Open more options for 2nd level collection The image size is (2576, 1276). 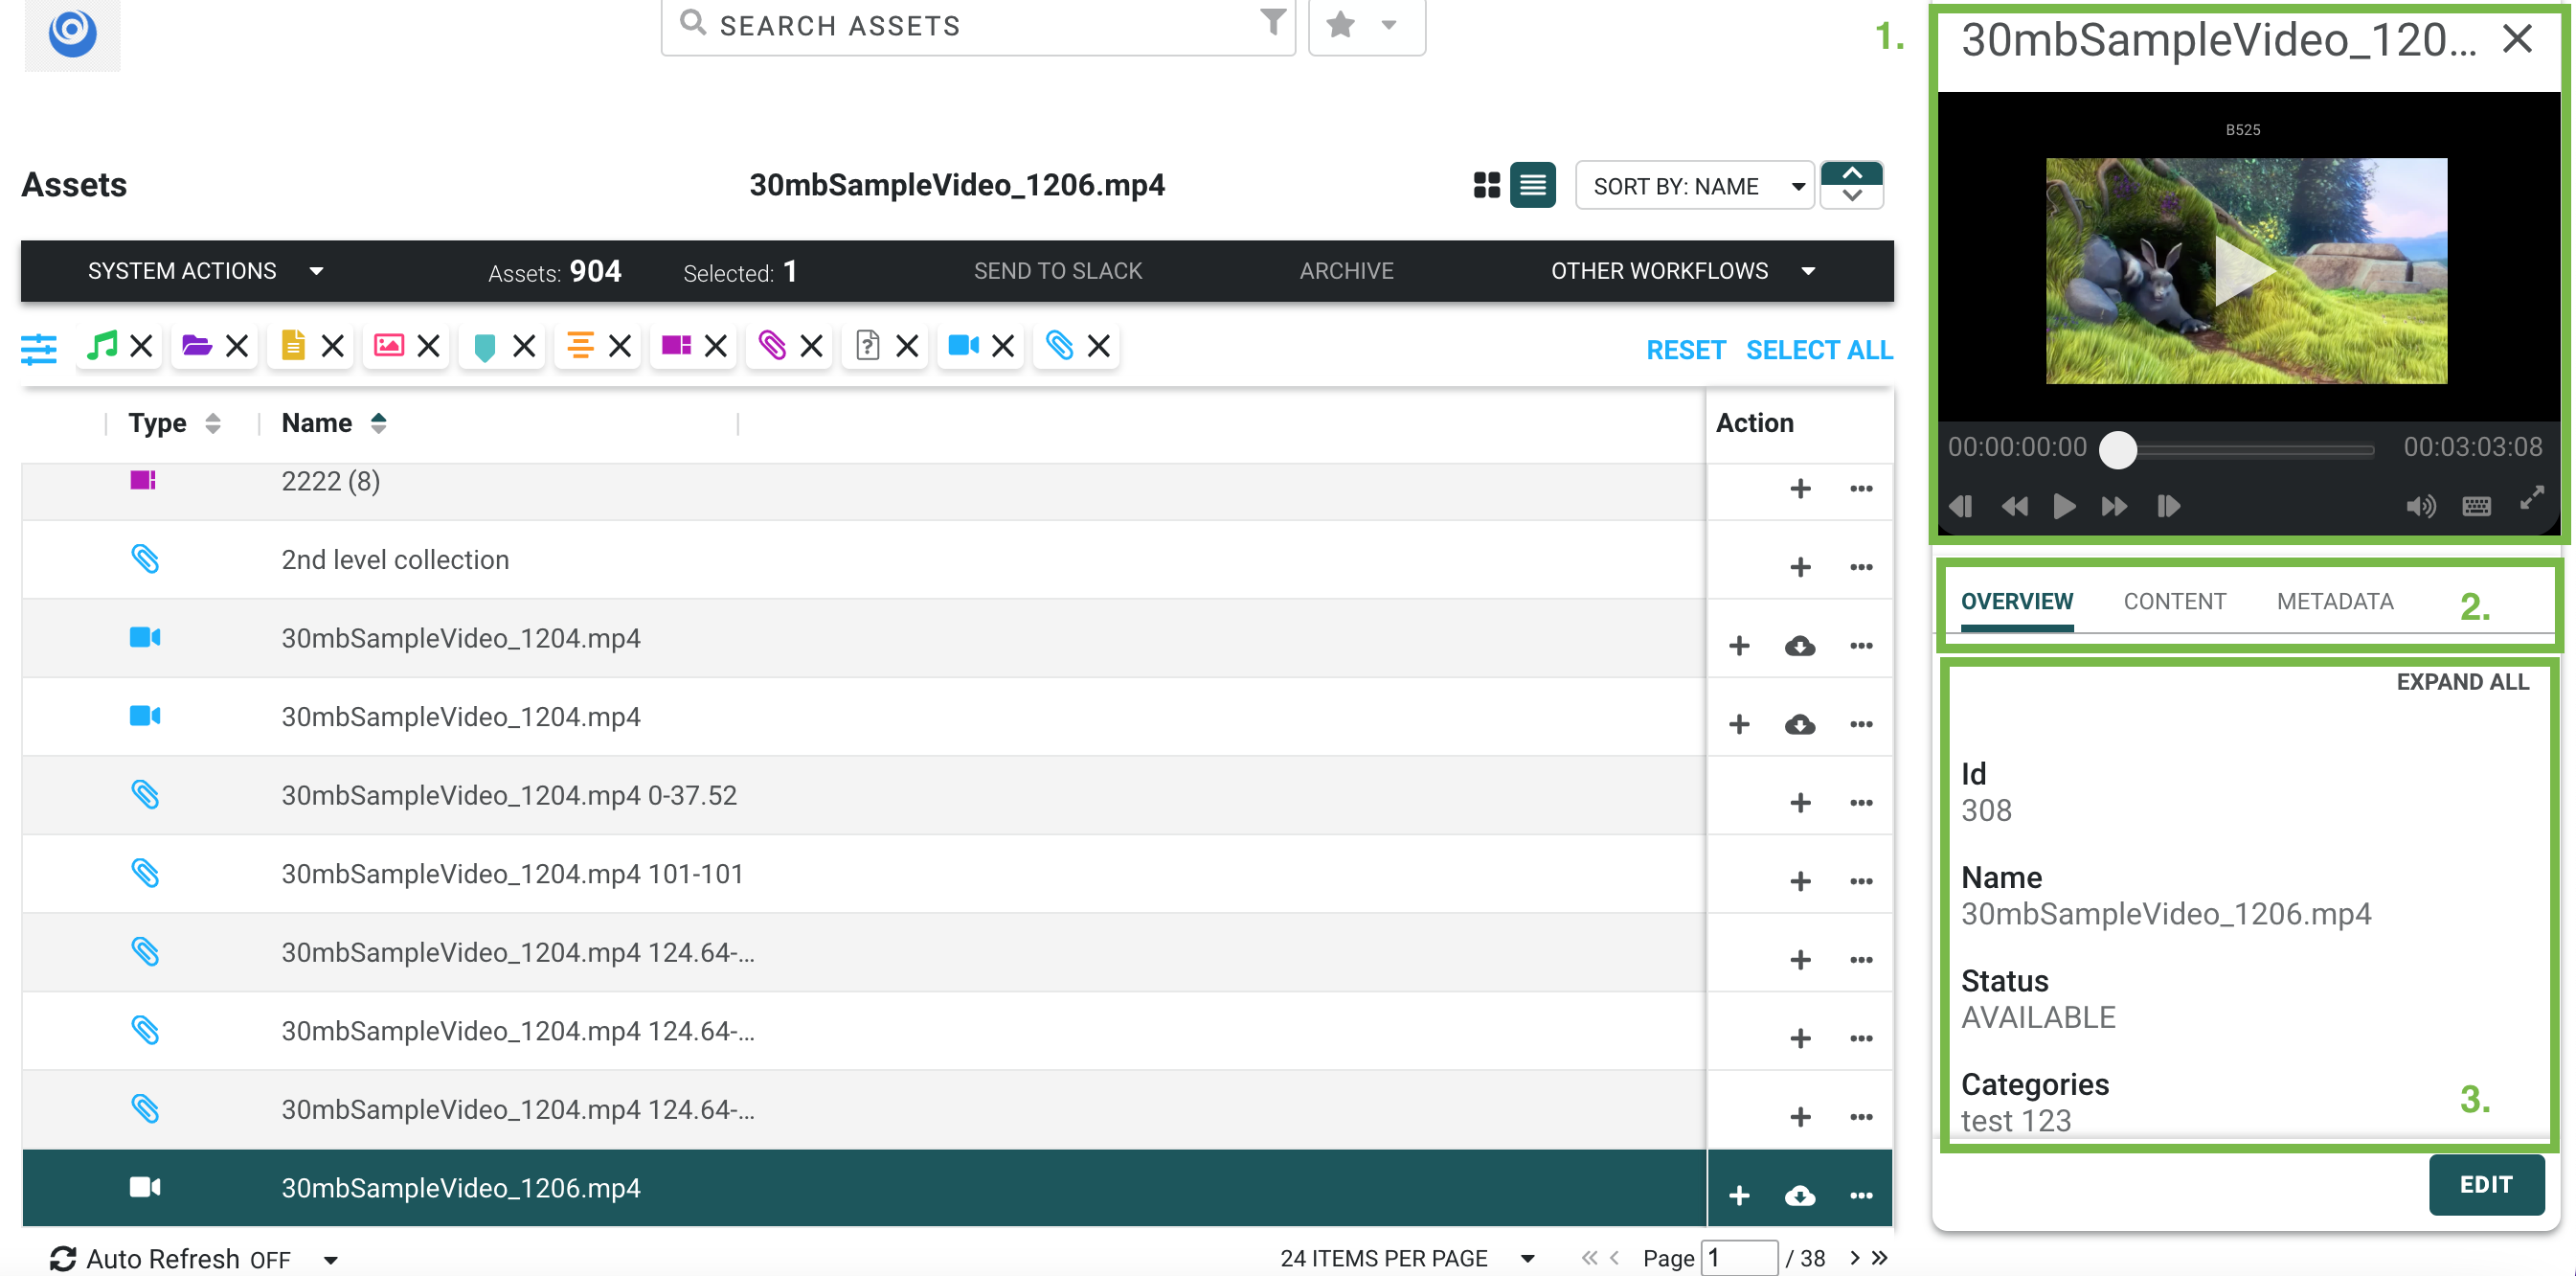pos(1860,567)
